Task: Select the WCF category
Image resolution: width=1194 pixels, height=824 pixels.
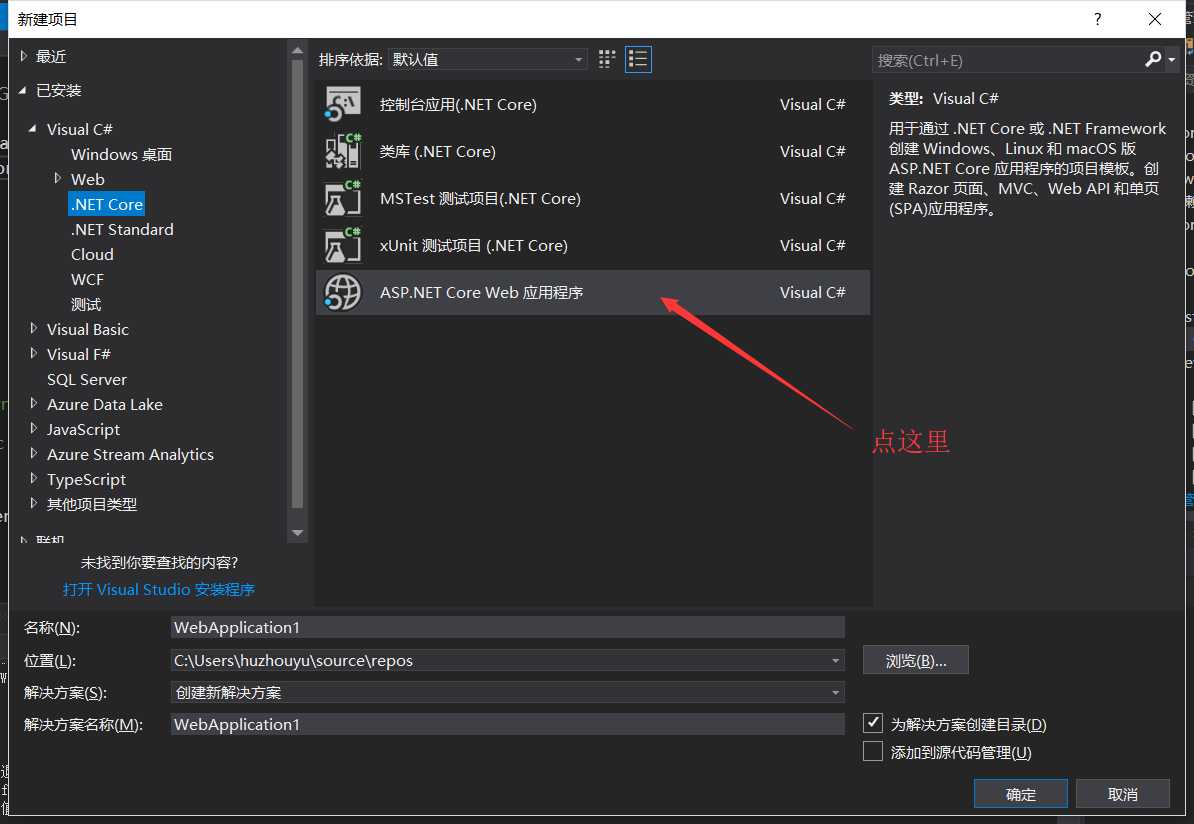Action: 87,279
